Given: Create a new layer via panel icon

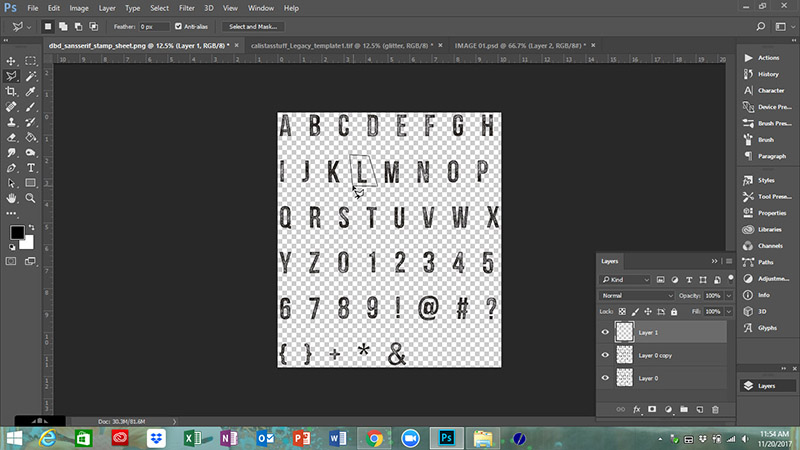Looking at the screenshot, I should [x=700, y=409].
